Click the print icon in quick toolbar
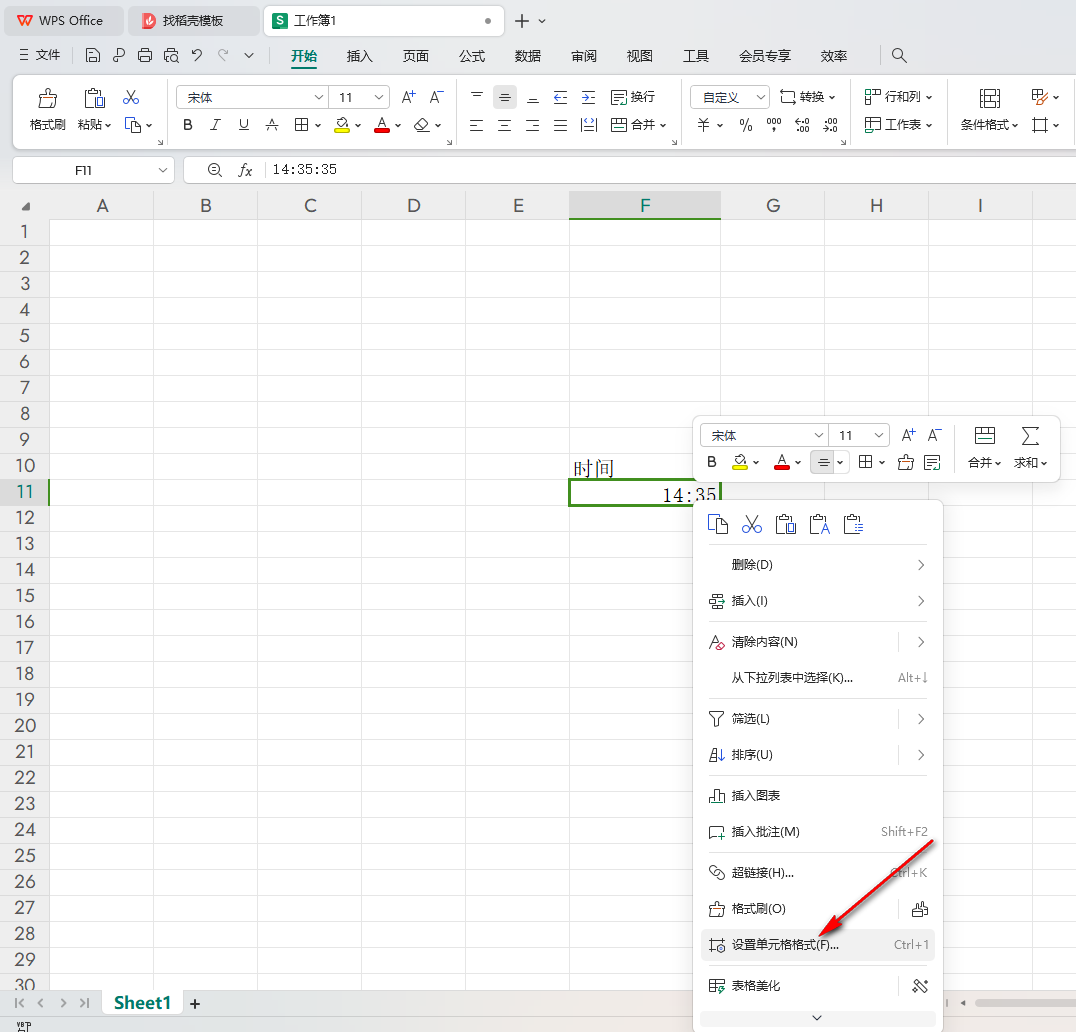 click(x=145, y=56)
